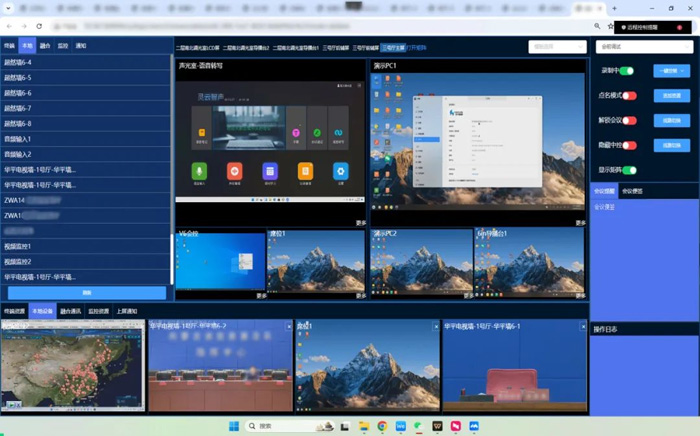Close the 华平电视墙6-1 preview tile
This screenshot has width=700, height=436.
583,327
